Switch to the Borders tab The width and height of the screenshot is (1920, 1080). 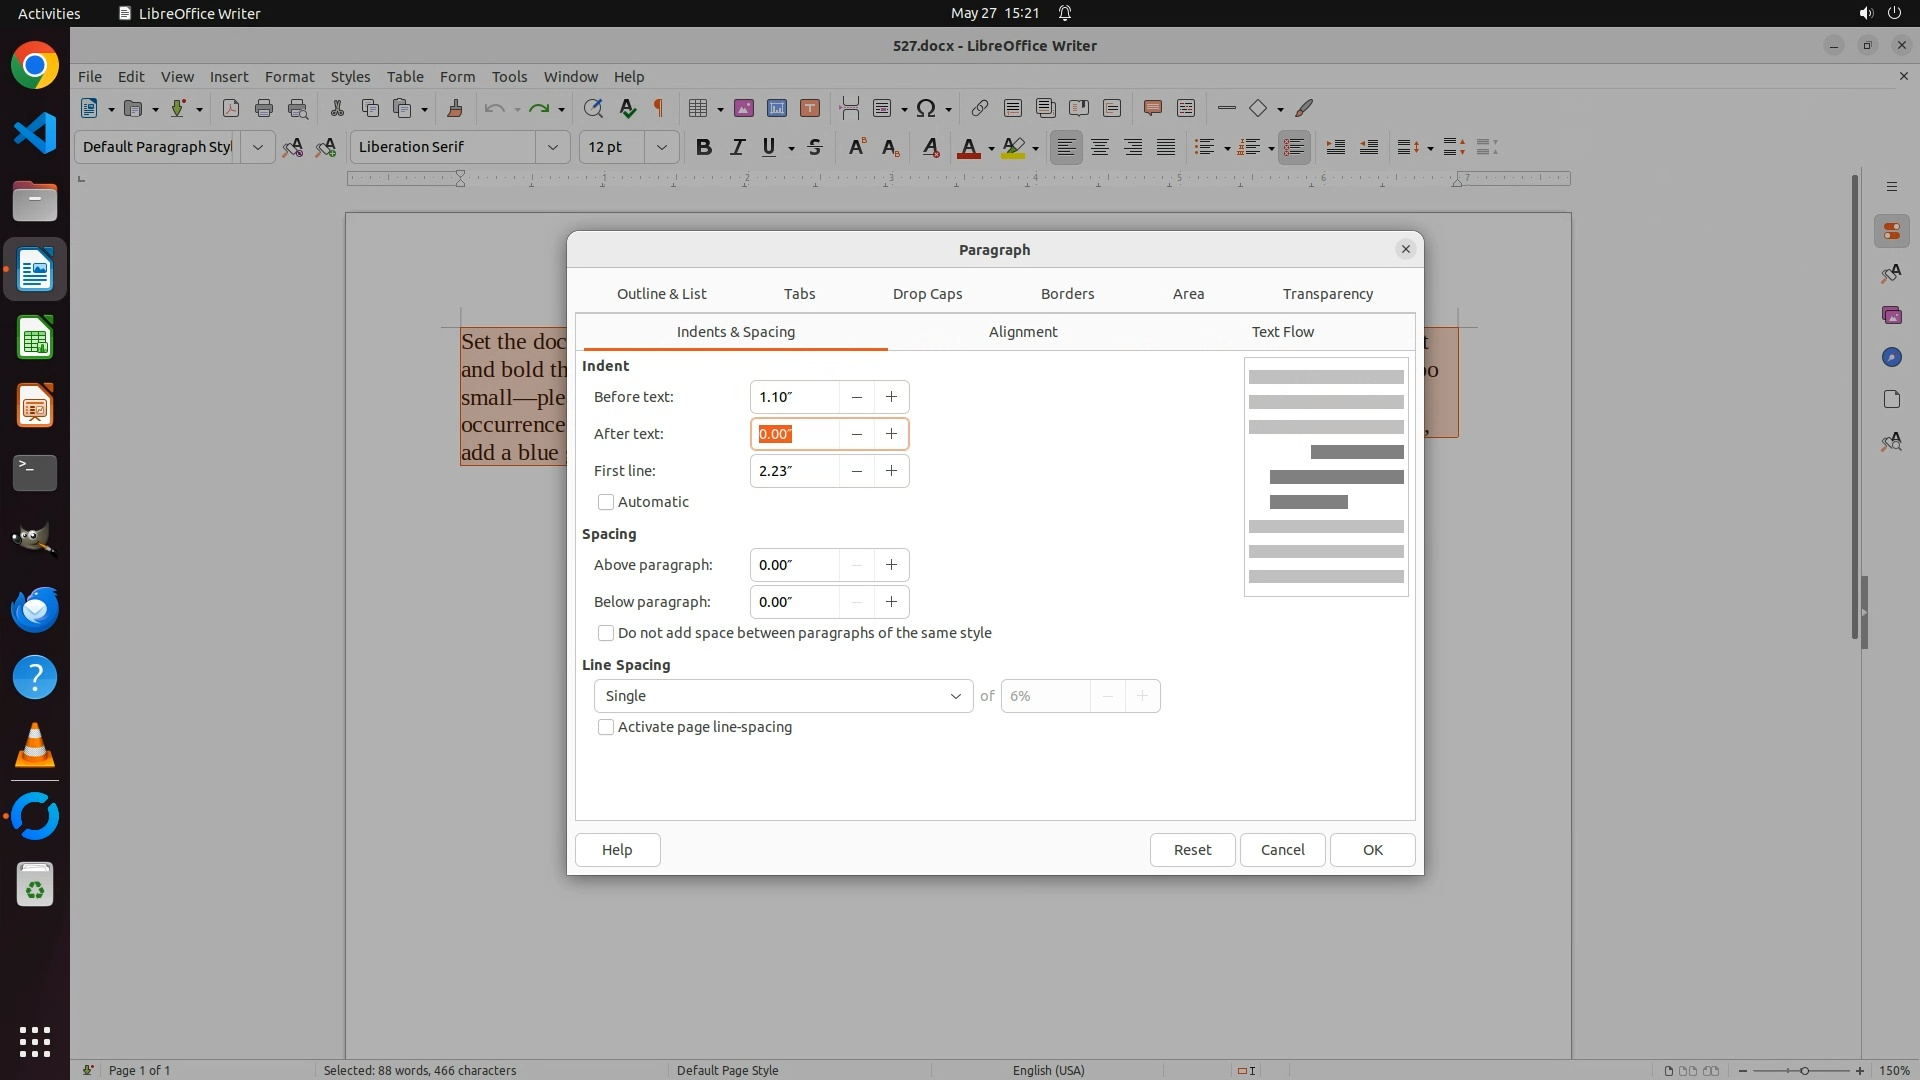pos(1067,294)
